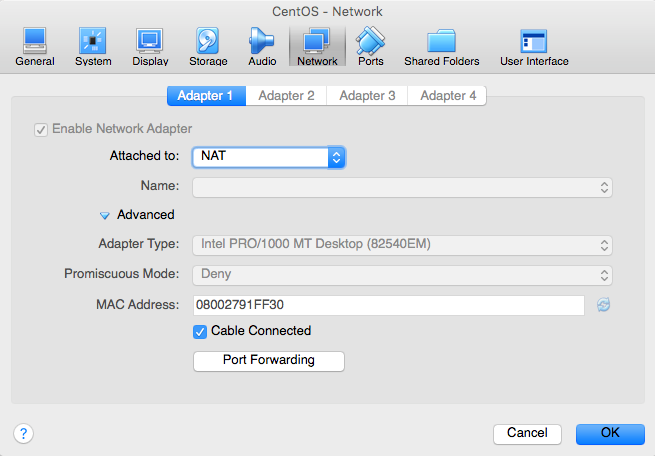Open the System settings section
655x456 pixels.
(93, 47)
